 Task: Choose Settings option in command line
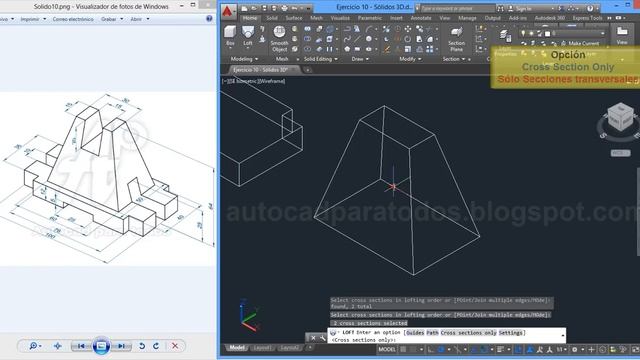(x=511, y=333)
